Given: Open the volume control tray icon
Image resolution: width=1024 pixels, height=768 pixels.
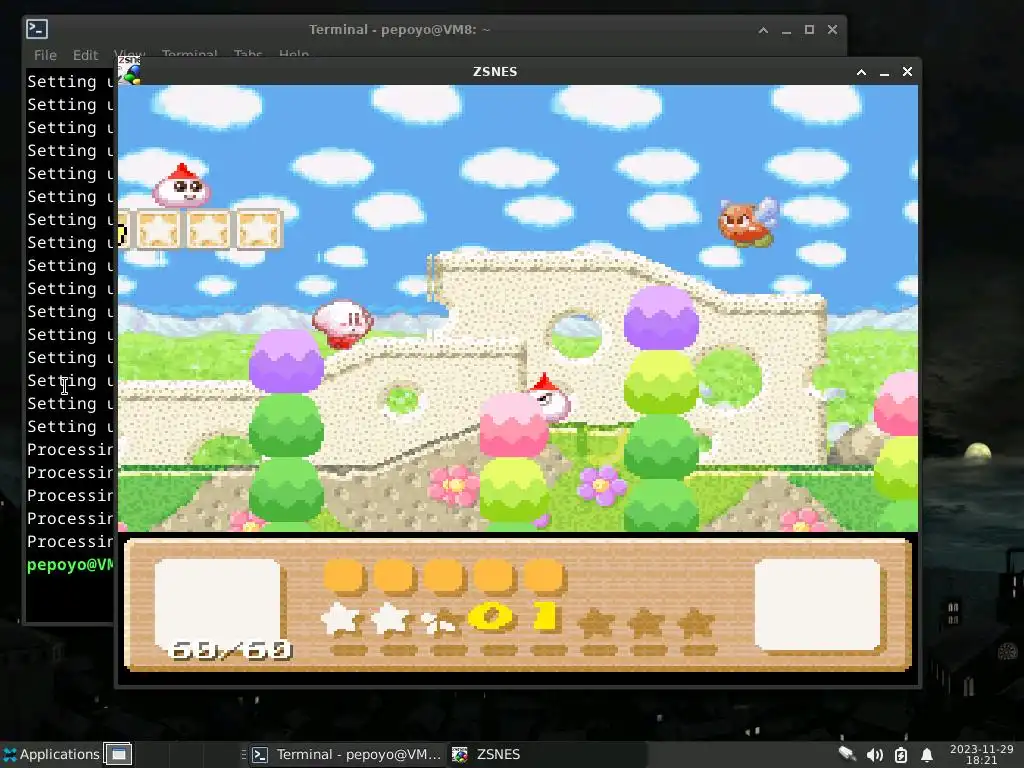Looking at the screenshot, I should (874, 755).
